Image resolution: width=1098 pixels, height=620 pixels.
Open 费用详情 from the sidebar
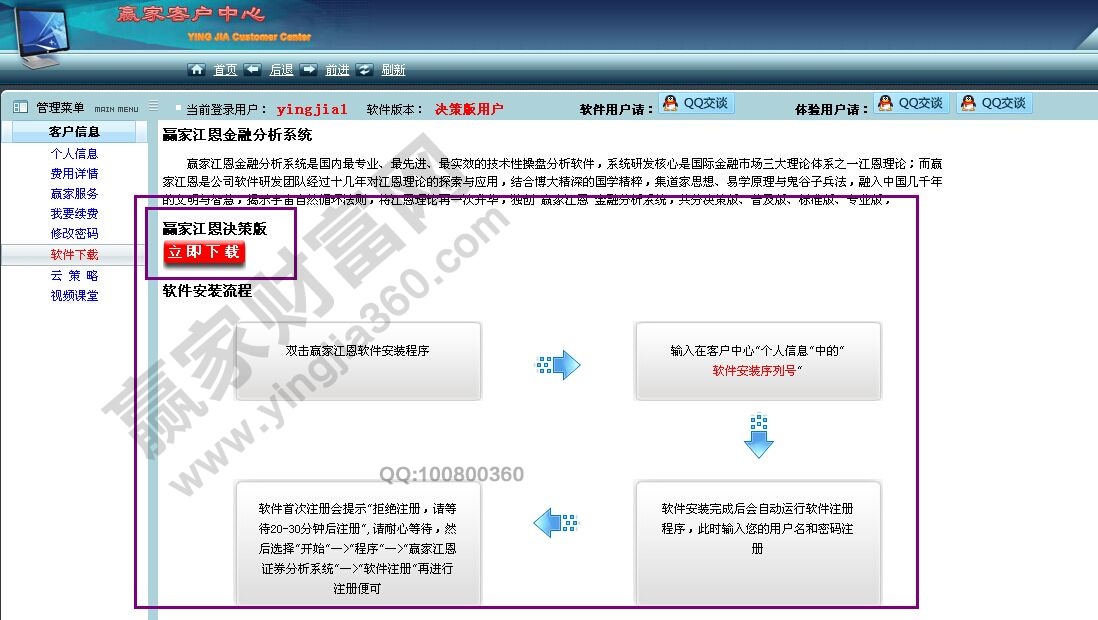[75, 172]
